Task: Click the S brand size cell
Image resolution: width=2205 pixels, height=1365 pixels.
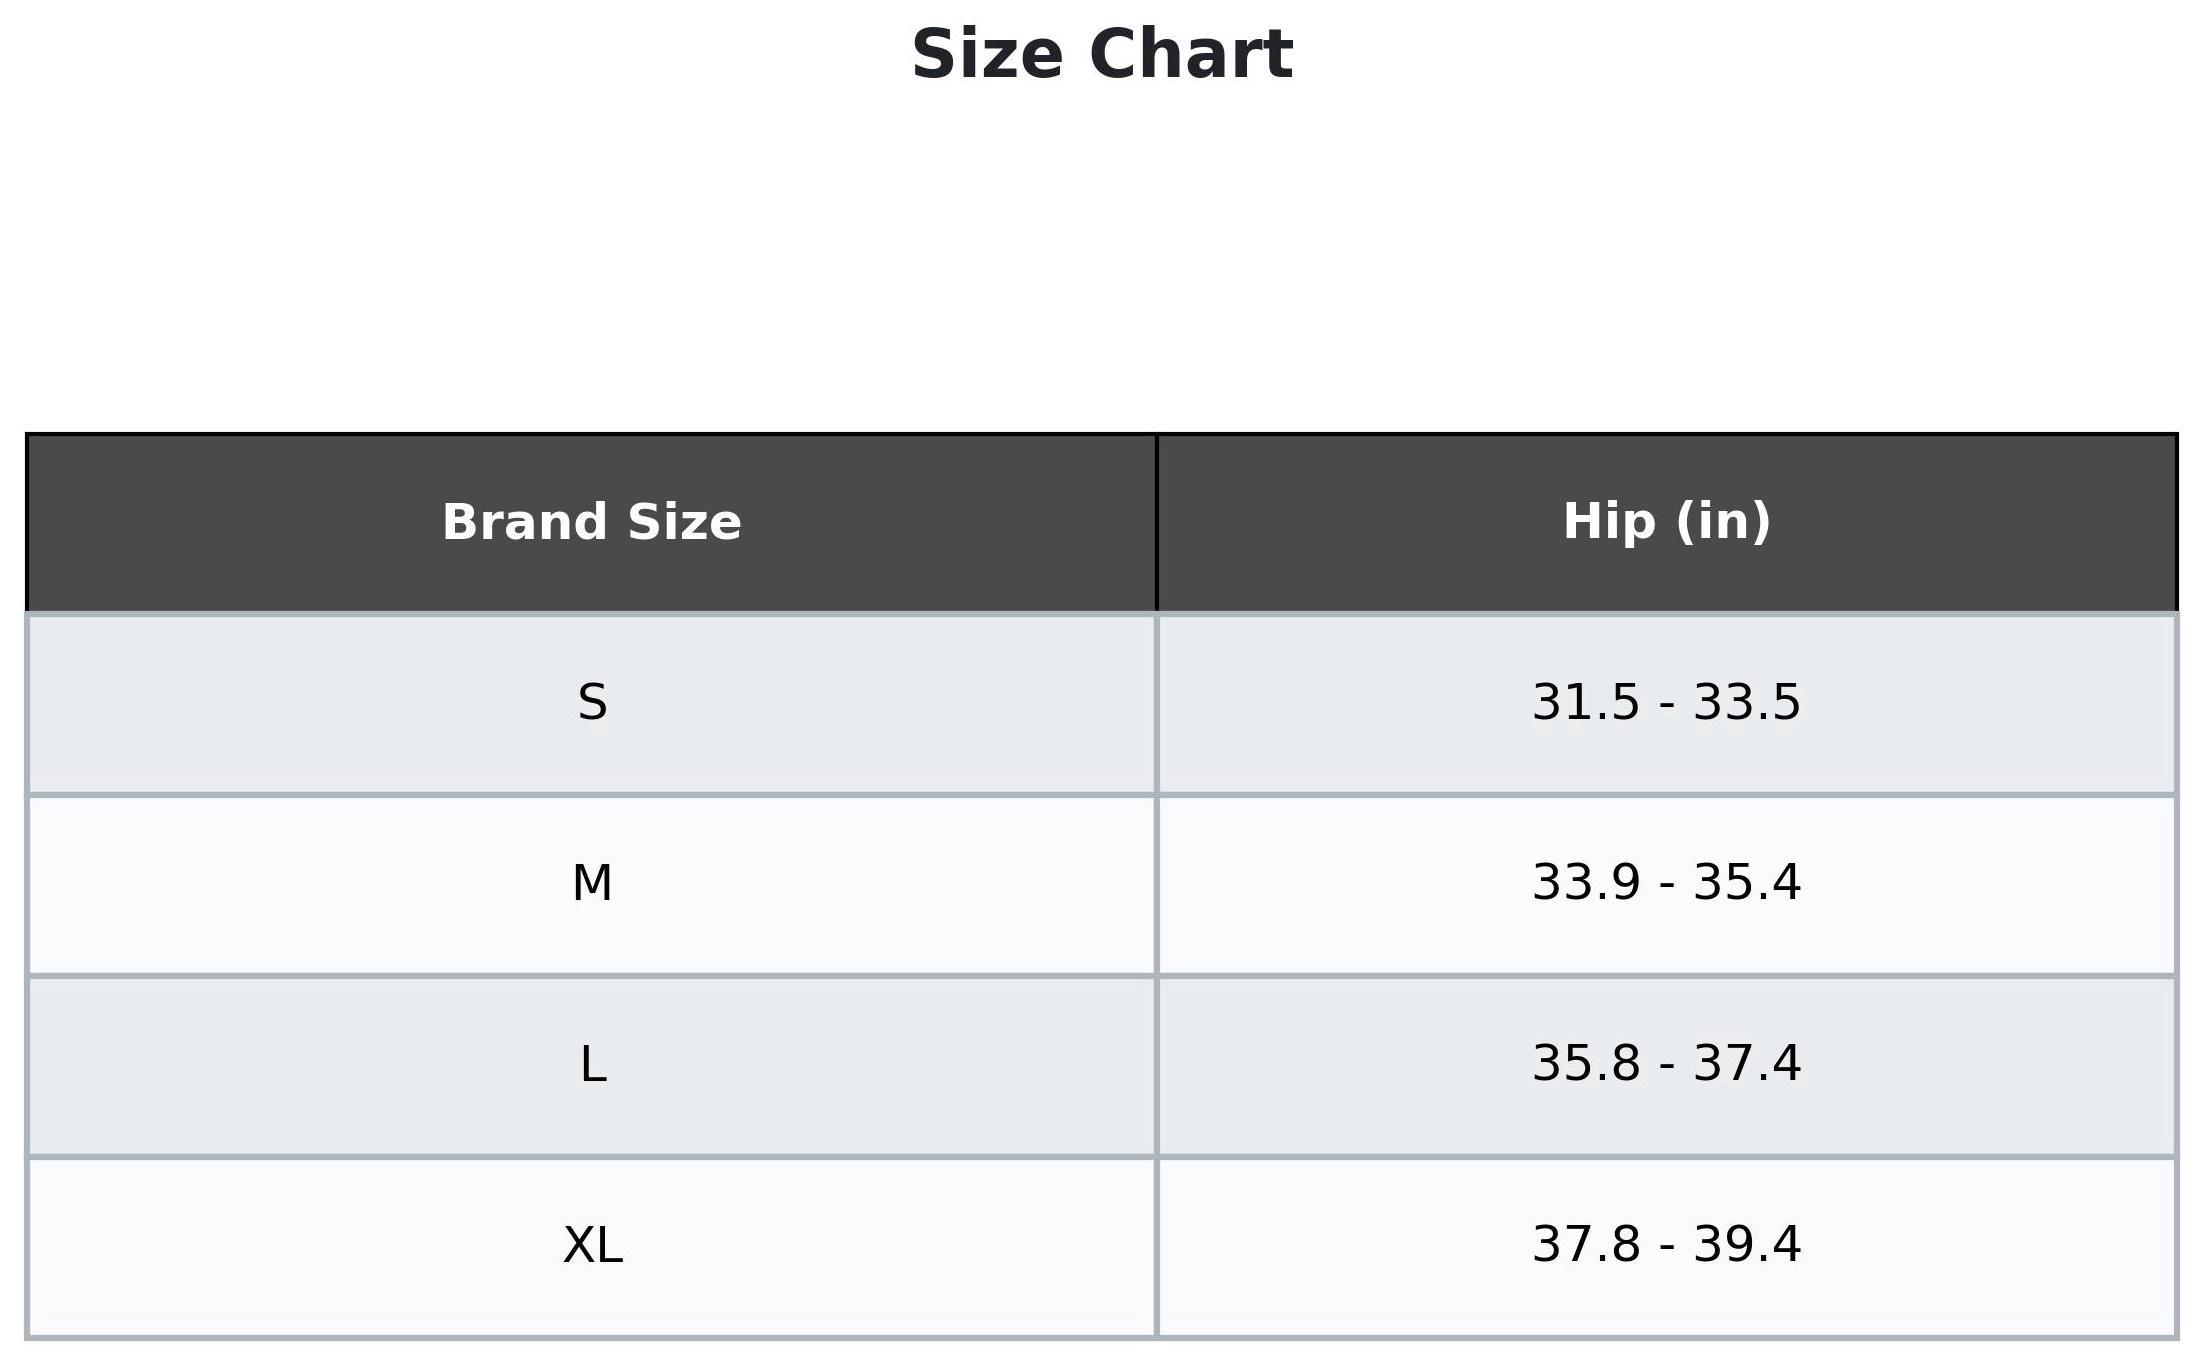Action: (592, 703)
